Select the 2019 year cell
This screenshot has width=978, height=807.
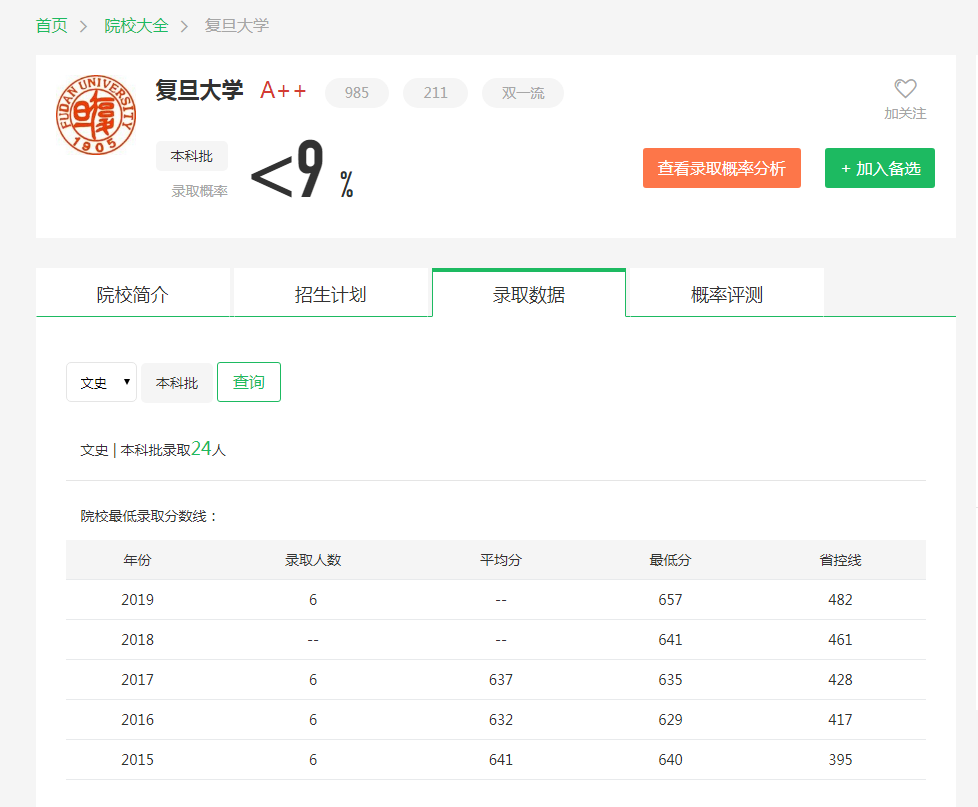click(137, 599)
